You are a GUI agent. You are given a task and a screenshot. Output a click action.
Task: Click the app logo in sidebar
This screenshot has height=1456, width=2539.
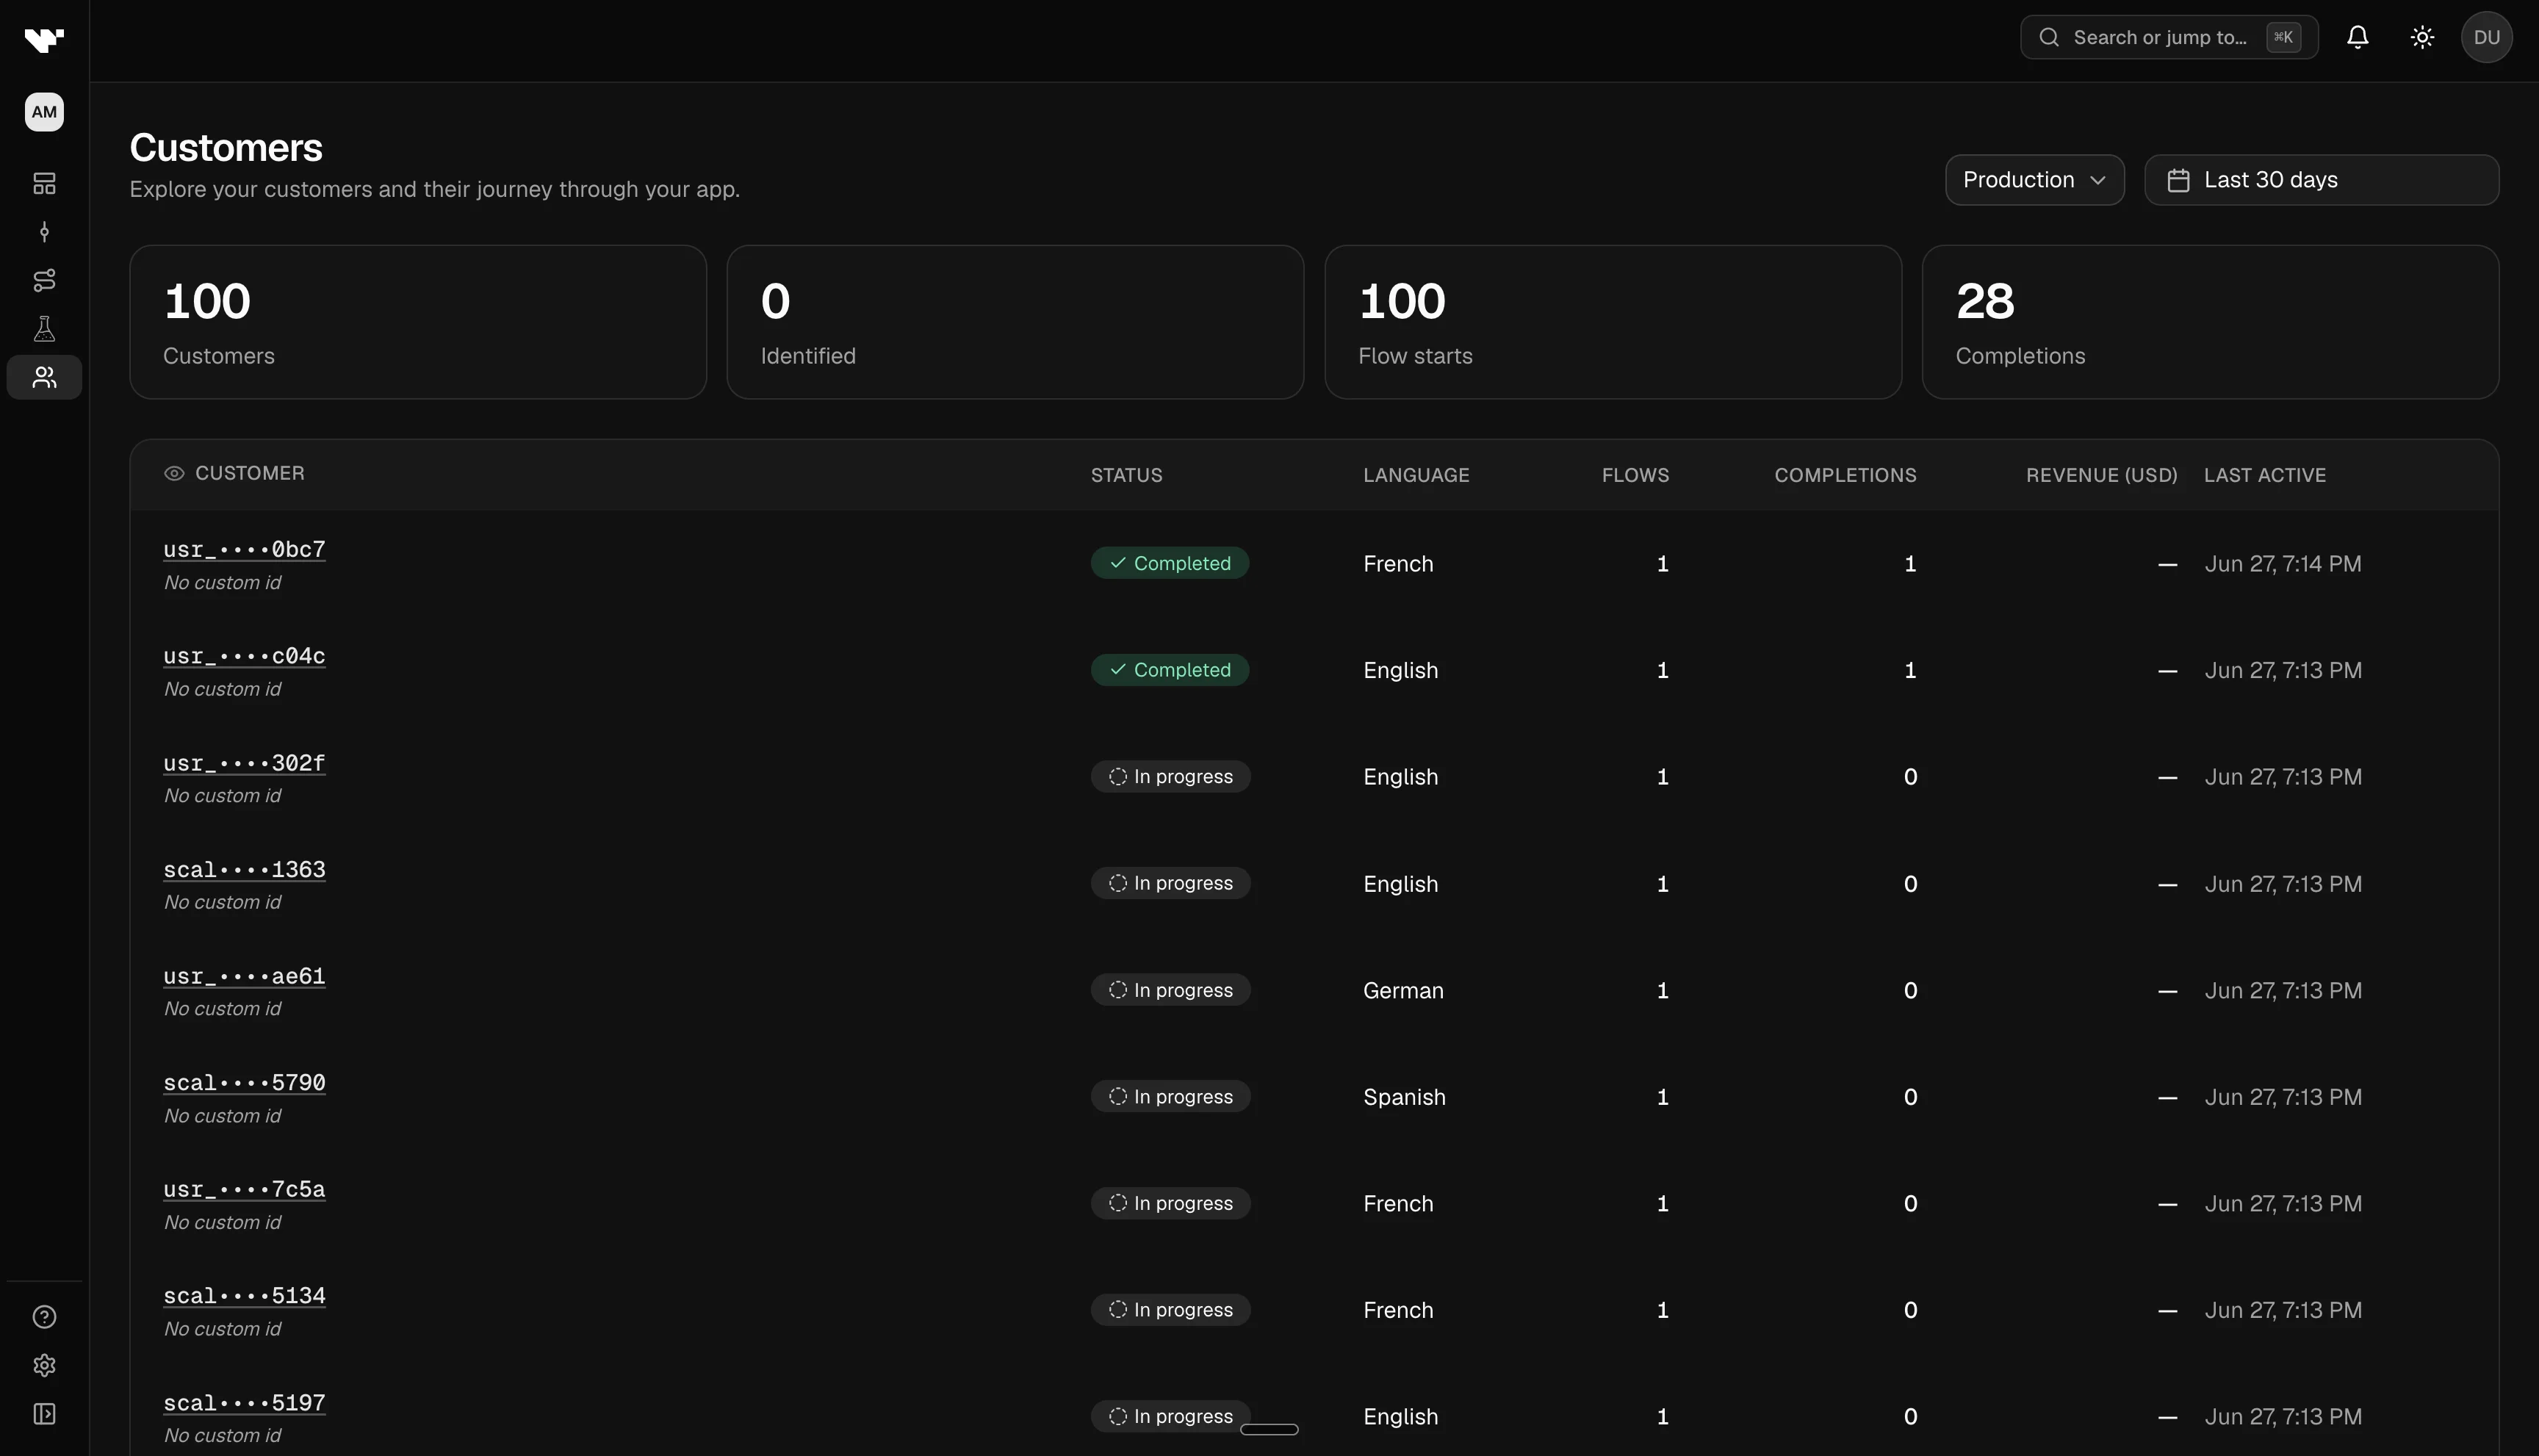click(x=44, y=40)
